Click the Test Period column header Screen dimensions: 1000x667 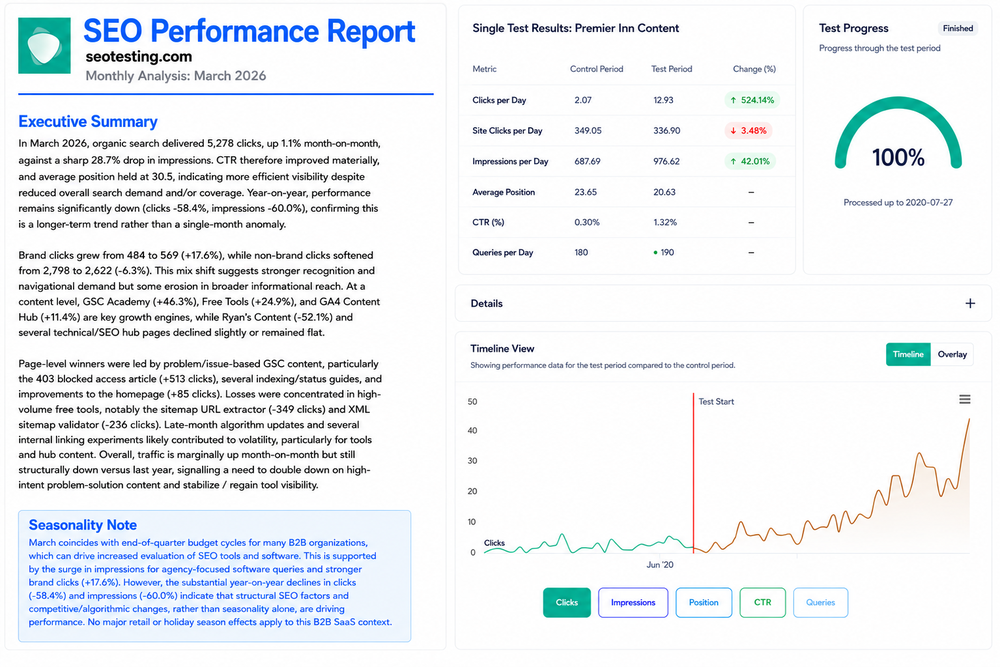(x=671, y=69)
